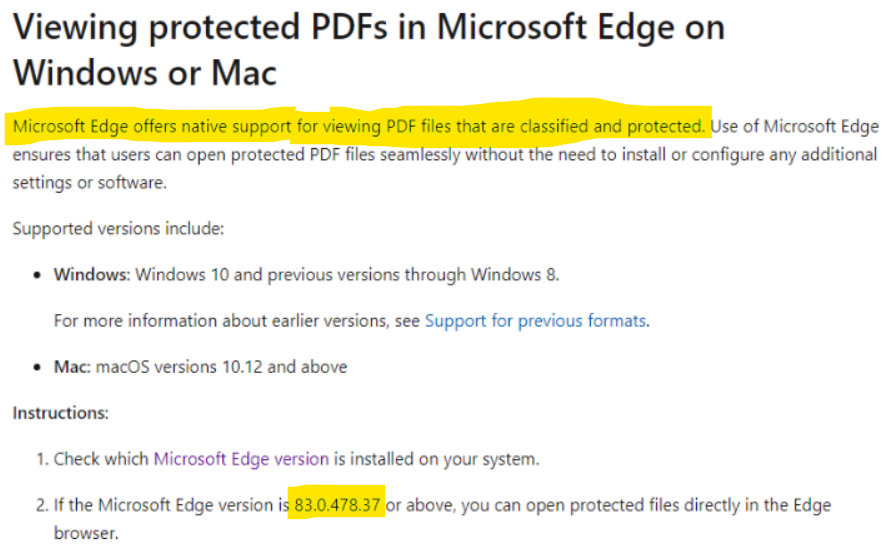Click the bullet point before Mac
This screenshot has width=890, height=557.
click(x=37, y=367)
